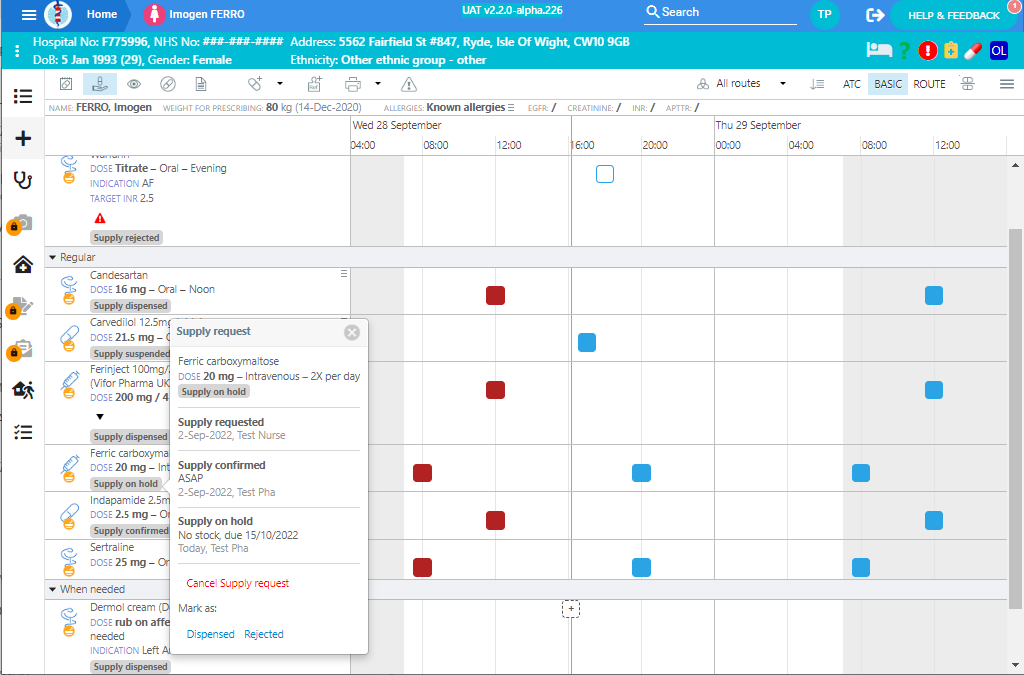Viewport: 1024px width, 675px height.
Task: Switch grouping to BASIC
Action: coord(888,84)
